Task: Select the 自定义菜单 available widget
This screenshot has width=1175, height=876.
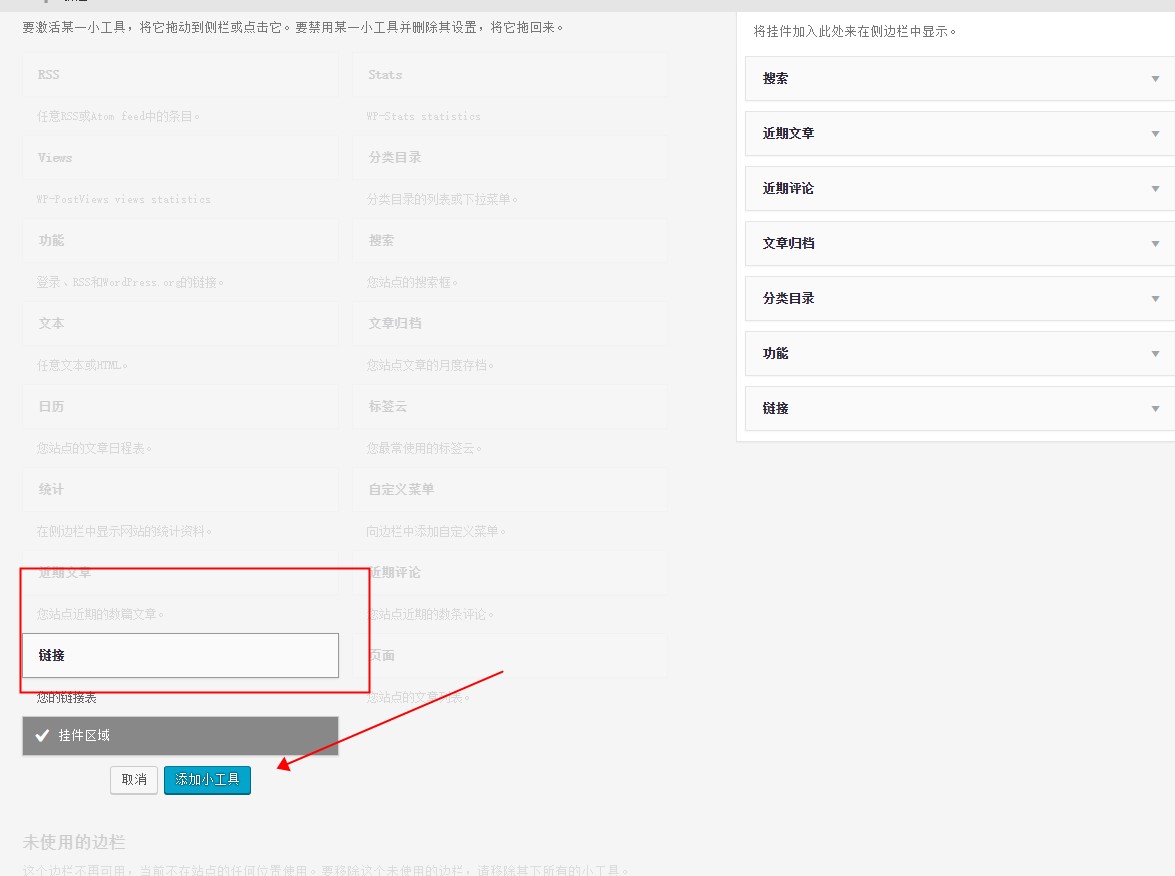Action: tap(510, 490)
